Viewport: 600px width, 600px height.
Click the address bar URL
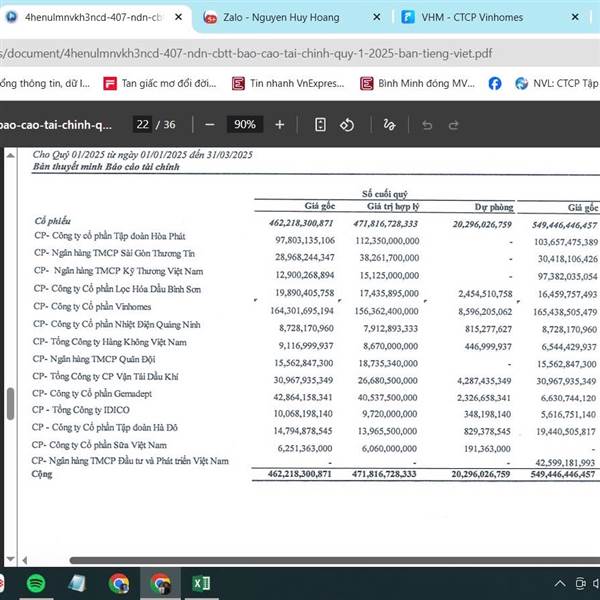coord(246,53)
